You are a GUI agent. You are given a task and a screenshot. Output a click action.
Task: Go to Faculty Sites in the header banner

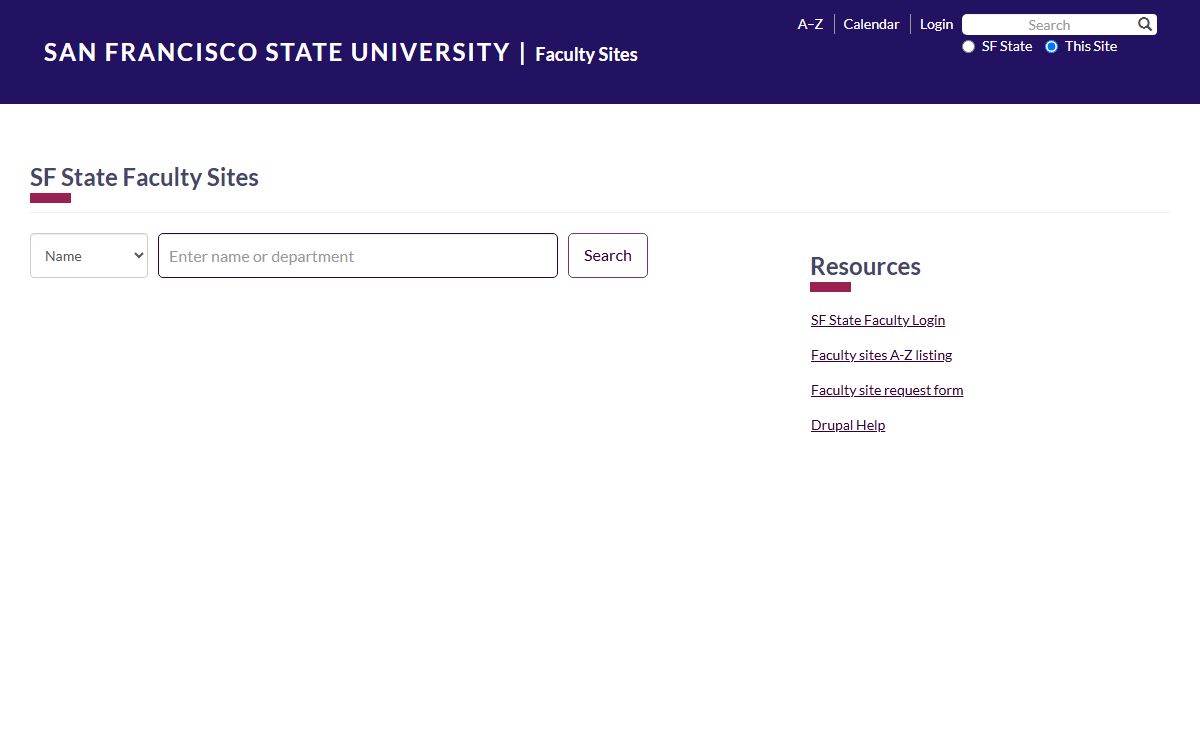(586, 55)
